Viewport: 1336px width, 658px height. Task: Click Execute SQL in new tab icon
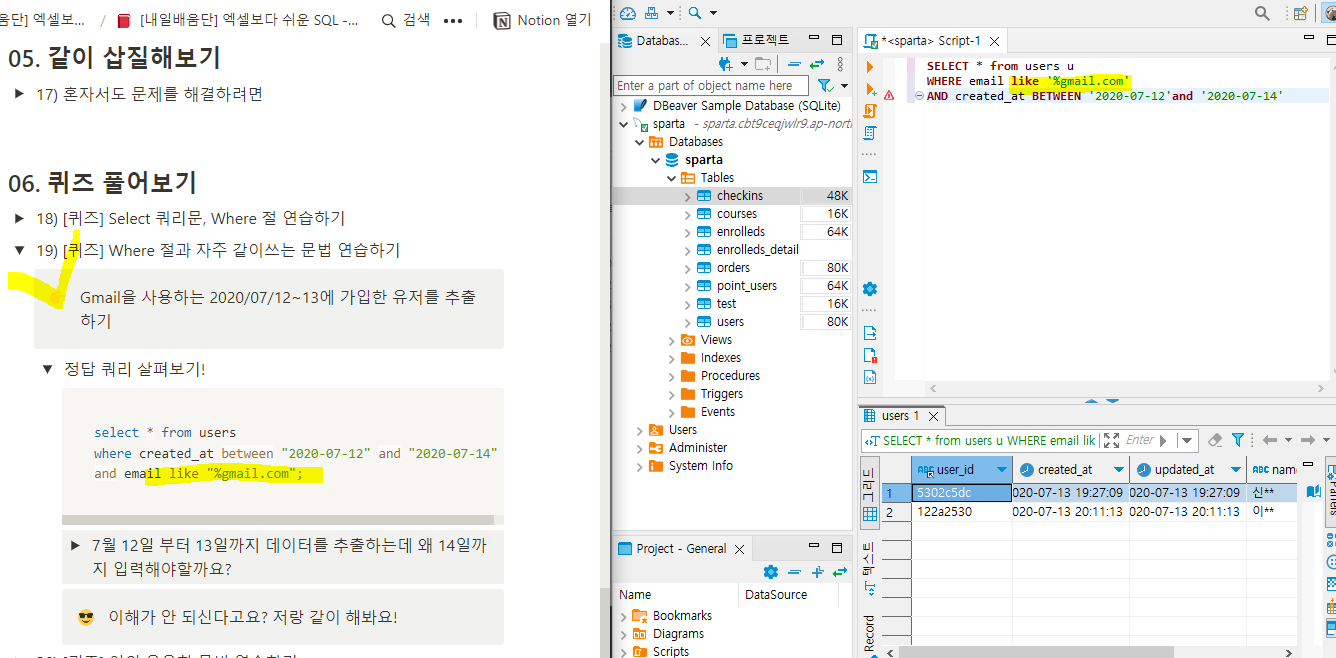pos(869,89)
